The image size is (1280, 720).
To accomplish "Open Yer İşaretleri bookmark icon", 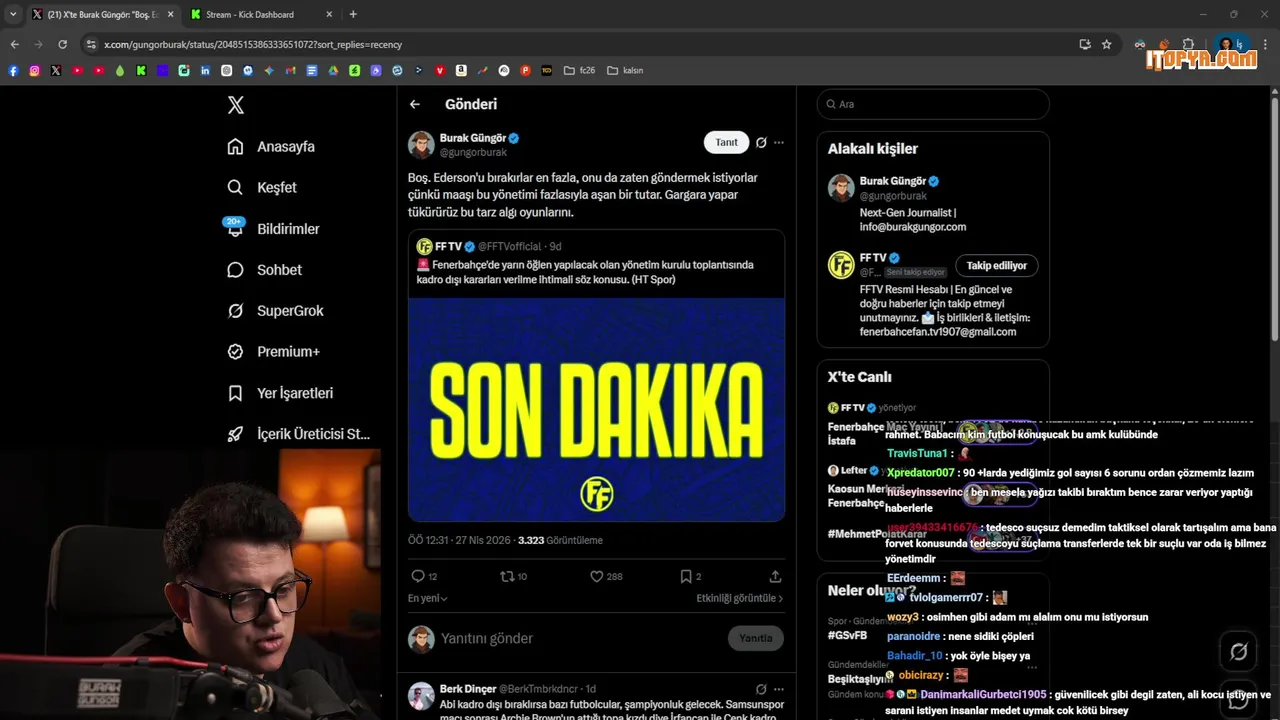I will click(235, 393).
